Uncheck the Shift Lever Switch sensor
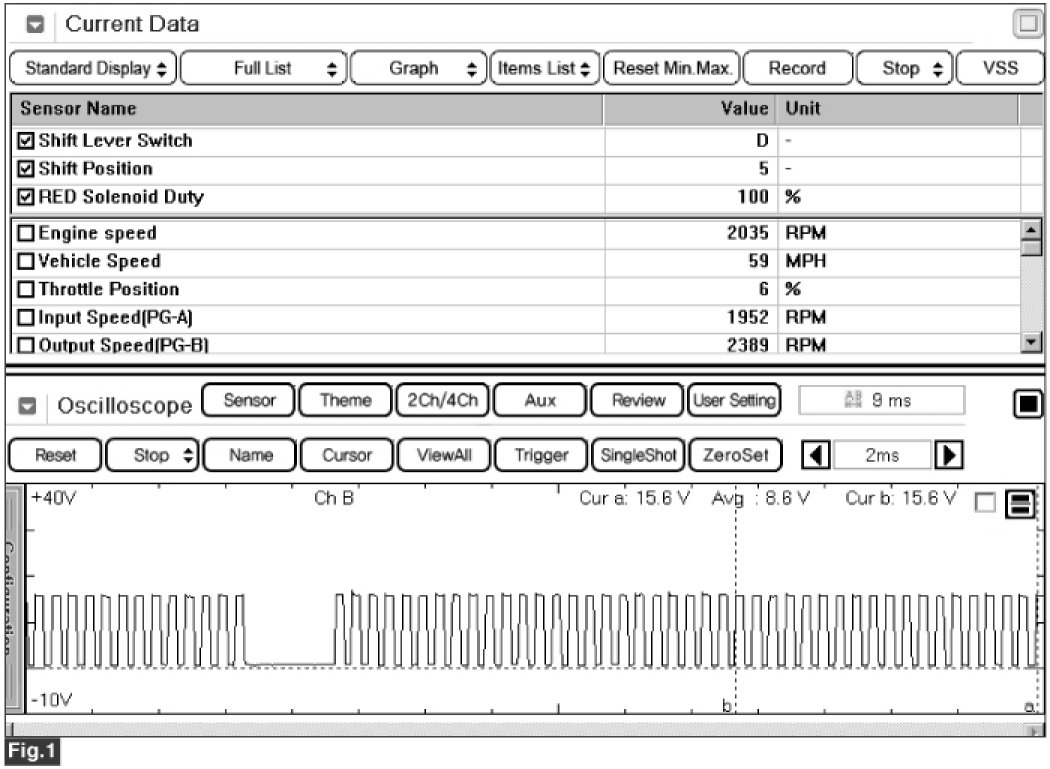 coord(26,141)
